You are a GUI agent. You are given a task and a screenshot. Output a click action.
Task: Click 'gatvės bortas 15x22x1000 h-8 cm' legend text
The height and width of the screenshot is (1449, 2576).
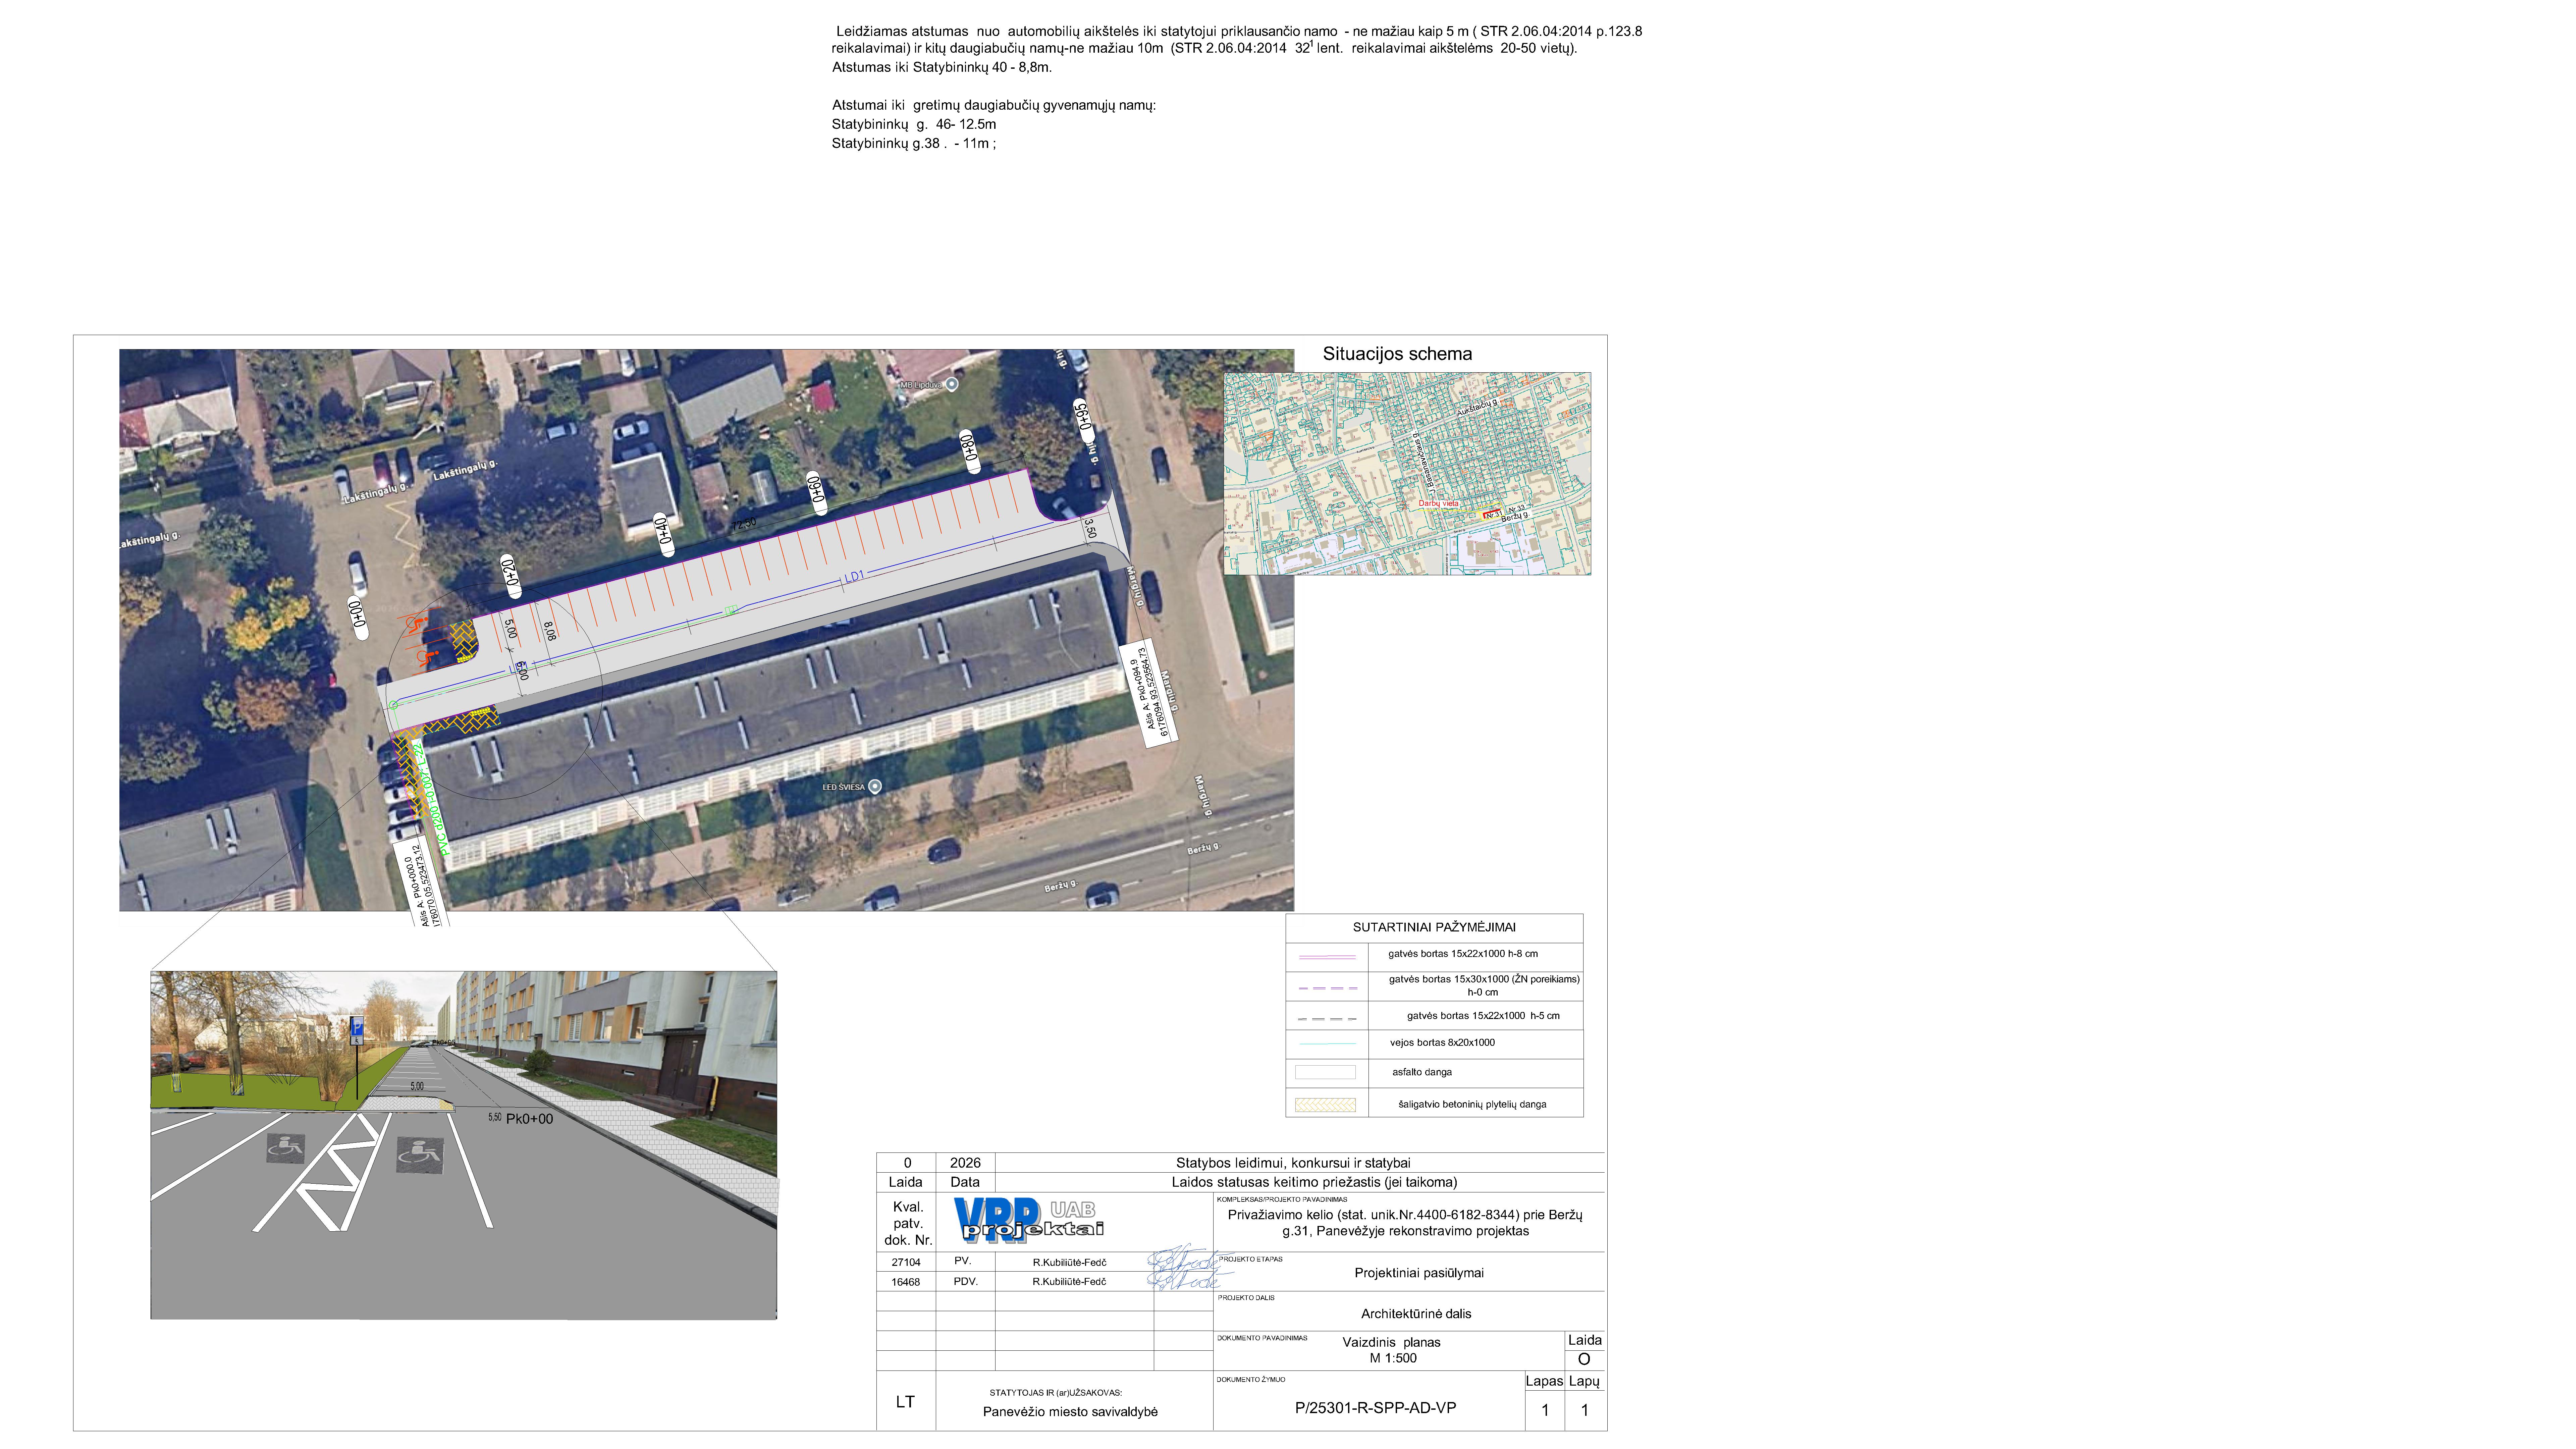click(x=1463, y=954)
